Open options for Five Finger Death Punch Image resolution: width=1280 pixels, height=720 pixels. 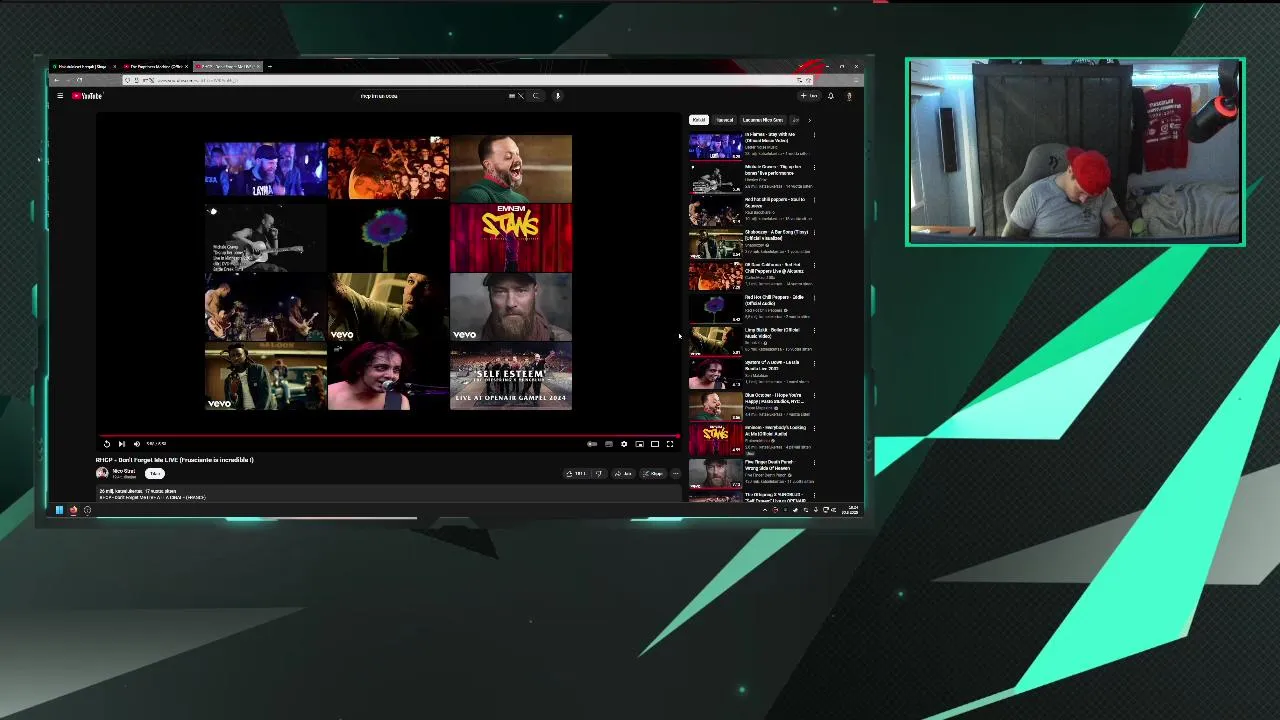point(814,462)
